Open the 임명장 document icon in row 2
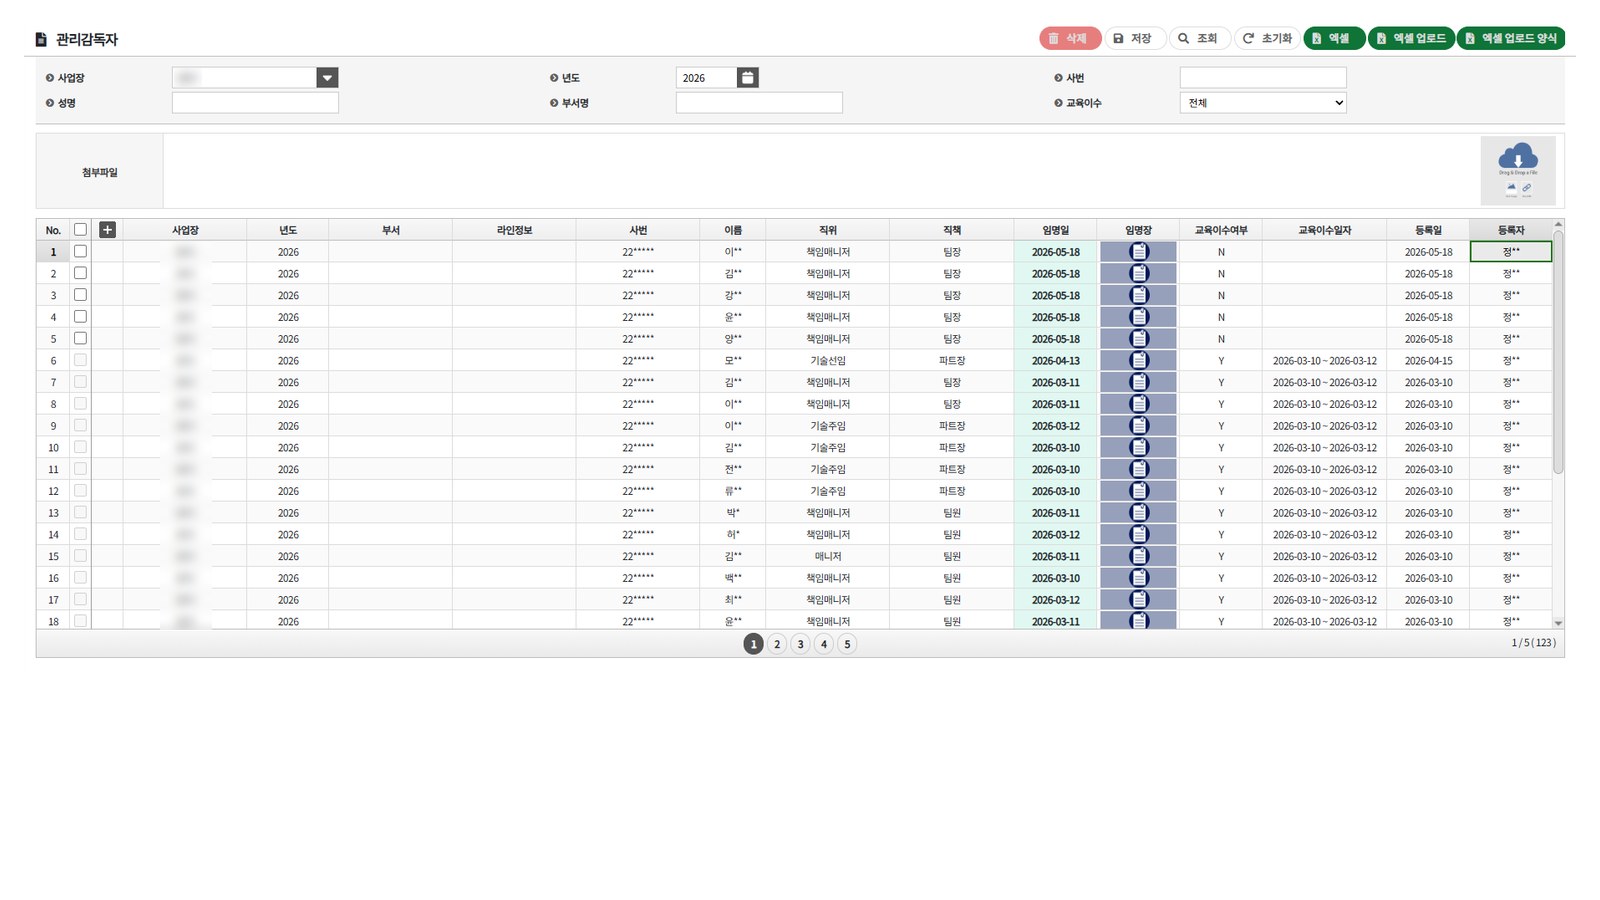 1138,274
